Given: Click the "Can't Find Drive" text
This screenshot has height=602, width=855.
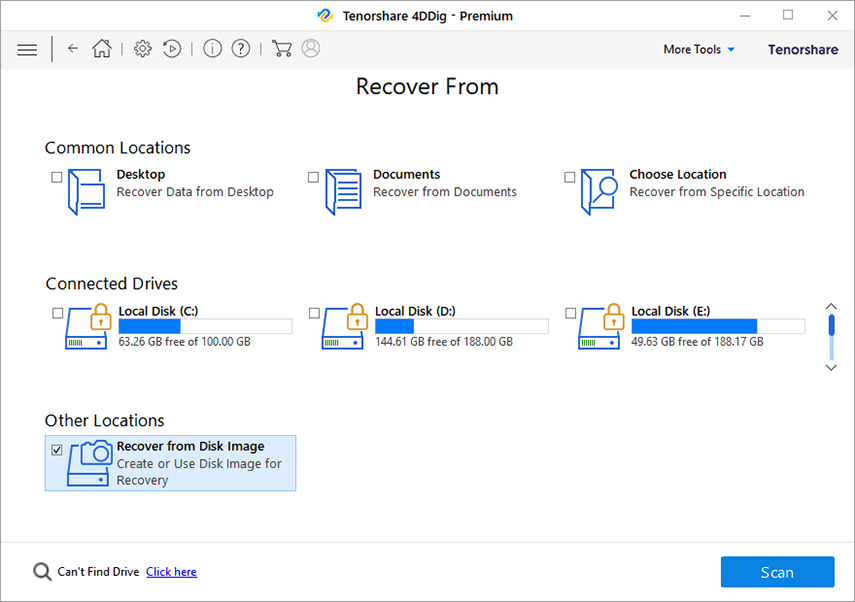Looking at the screenshot, I should 98,572.
